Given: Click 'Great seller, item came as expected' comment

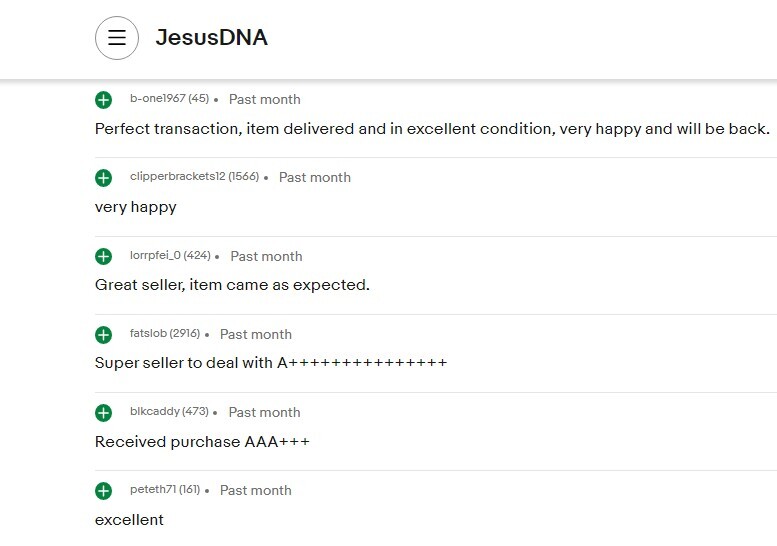Looking at the screenshot, I should pos(232,285).
